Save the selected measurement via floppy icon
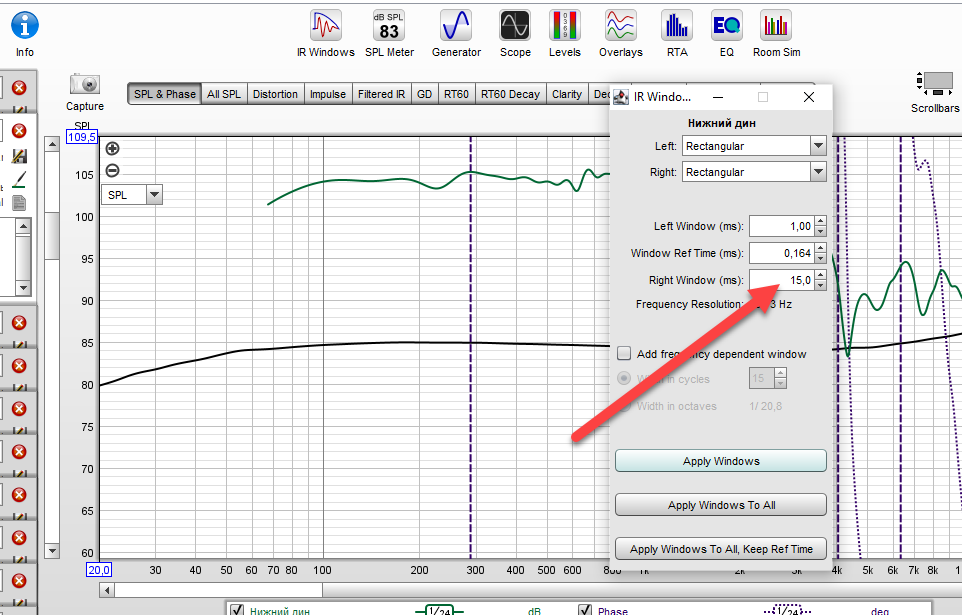The image size is (962, 615). coord(19,156)
